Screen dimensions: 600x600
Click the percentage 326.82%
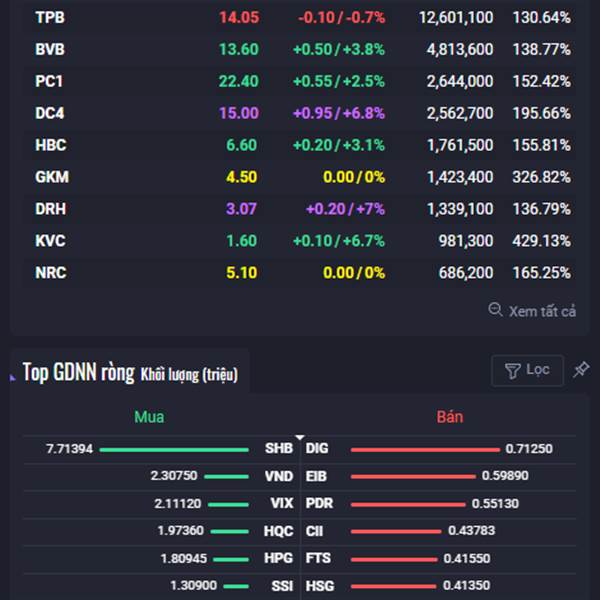[x=541, y=177]
